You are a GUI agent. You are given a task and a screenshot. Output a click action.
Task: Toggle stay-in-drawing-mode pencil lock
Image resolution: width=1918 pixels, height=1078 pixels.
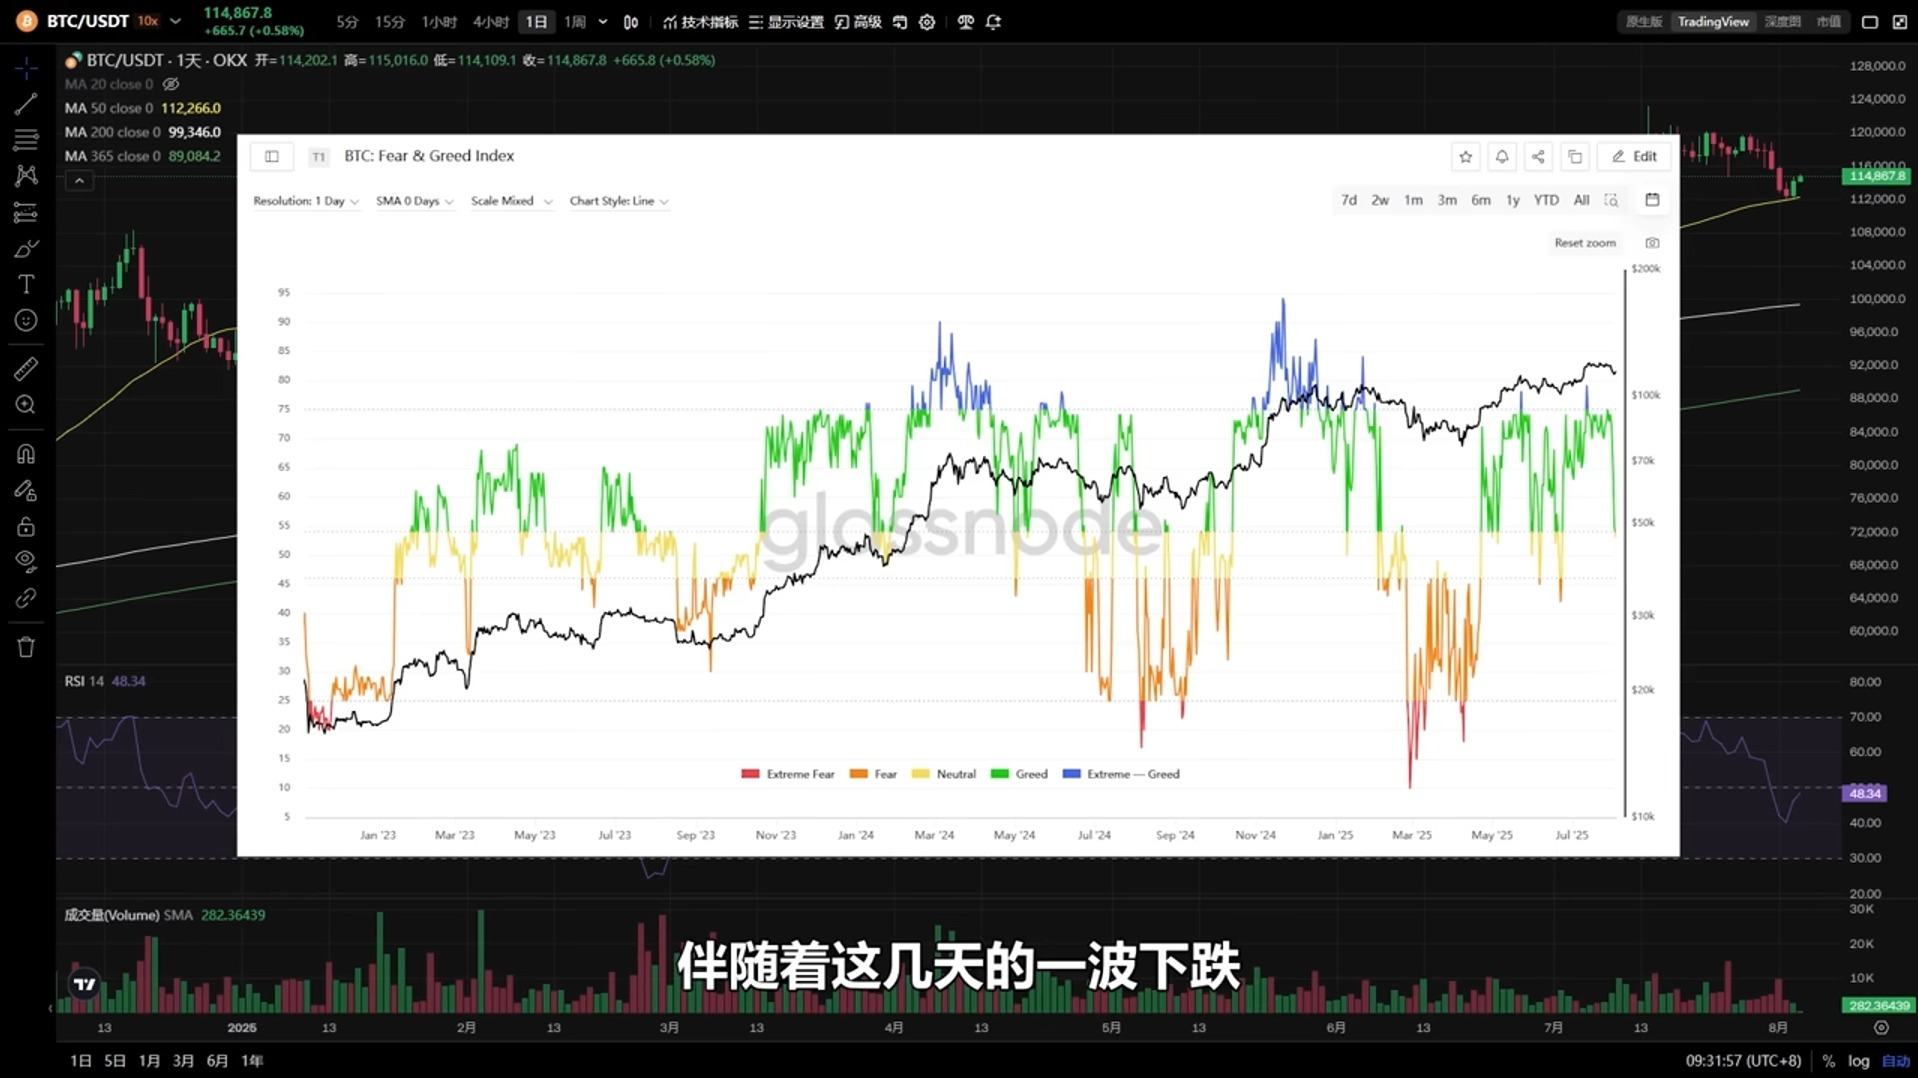pos(26,490)
